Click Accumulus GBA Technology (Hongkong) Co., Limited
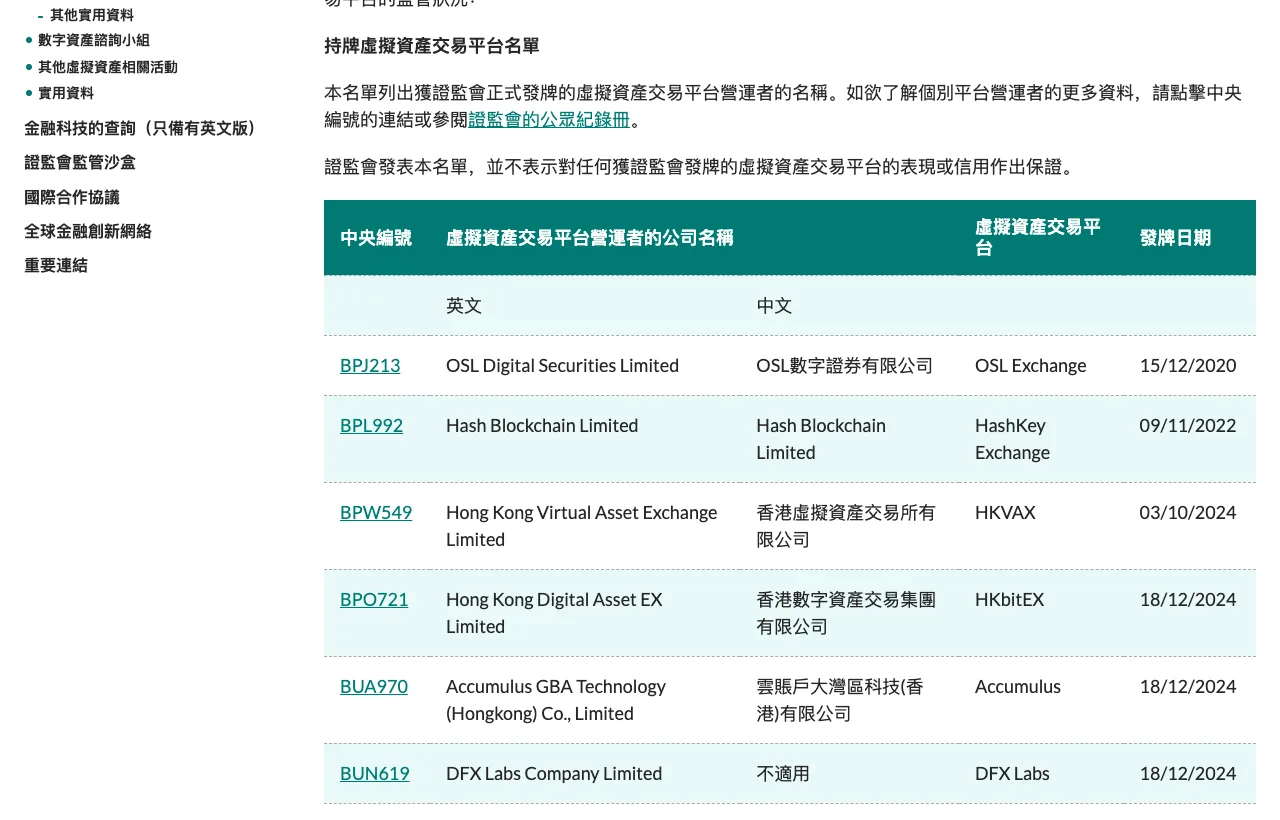Screen dimensions: 1280x820 click(556, 700)
